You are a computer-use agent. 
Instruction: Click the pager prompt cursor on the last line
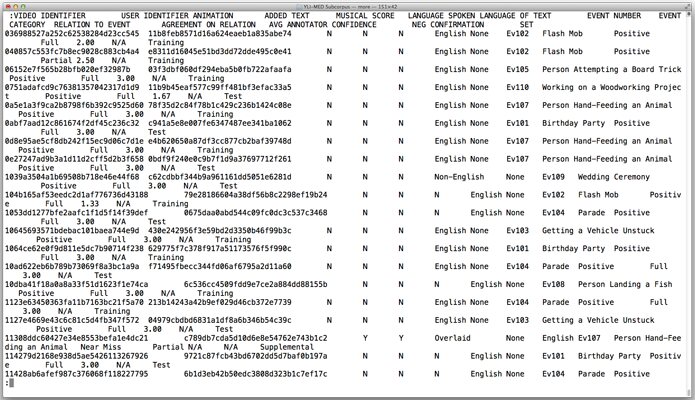pos(12,383)
